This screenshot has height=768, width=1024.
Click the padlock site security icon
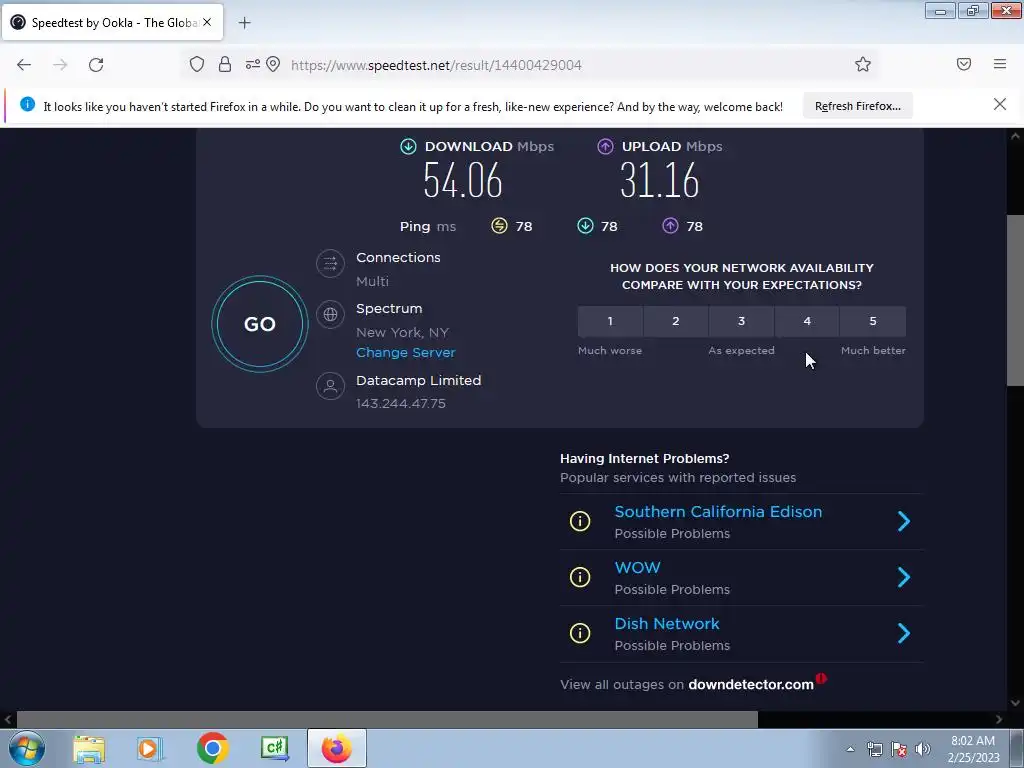tap(225, 64)
